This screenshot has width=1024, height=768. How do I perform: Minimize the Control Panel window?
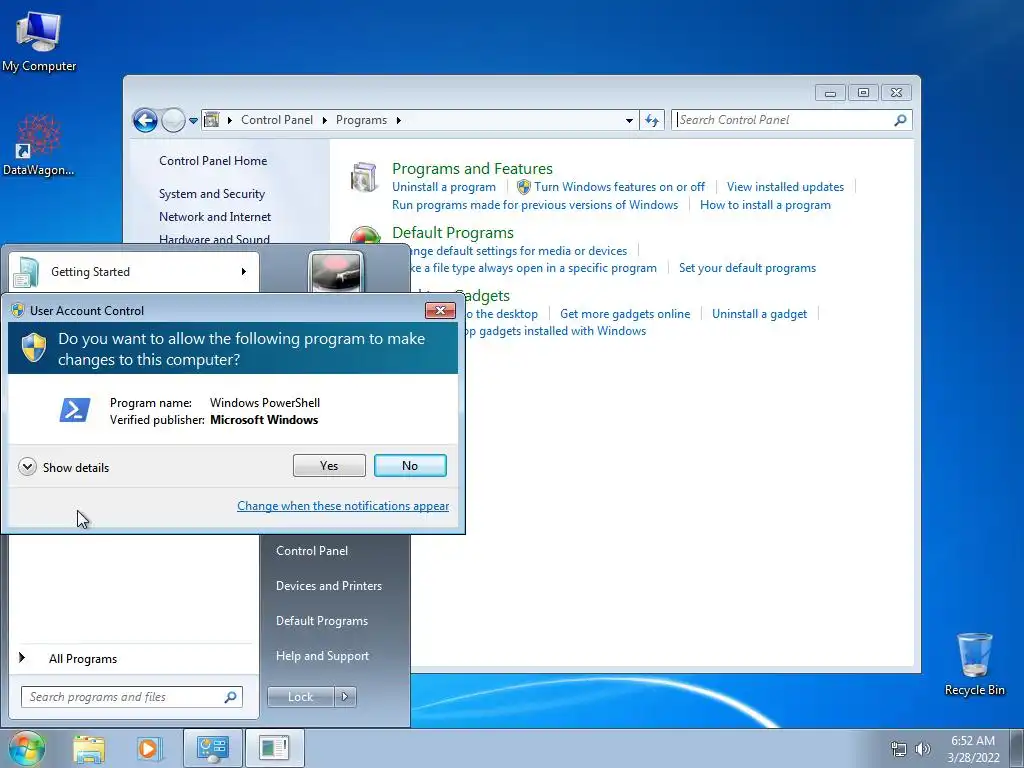[830, 93]
